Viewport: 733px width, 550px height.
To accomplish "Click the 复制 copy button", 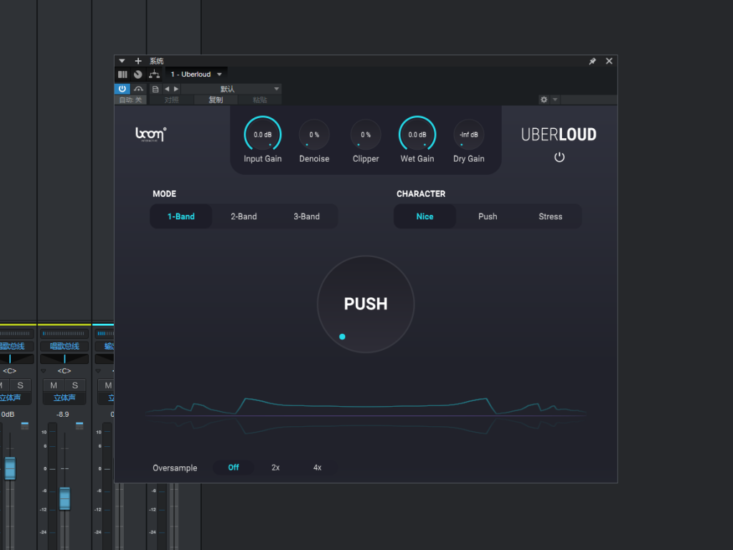I will tap(216, 100).
